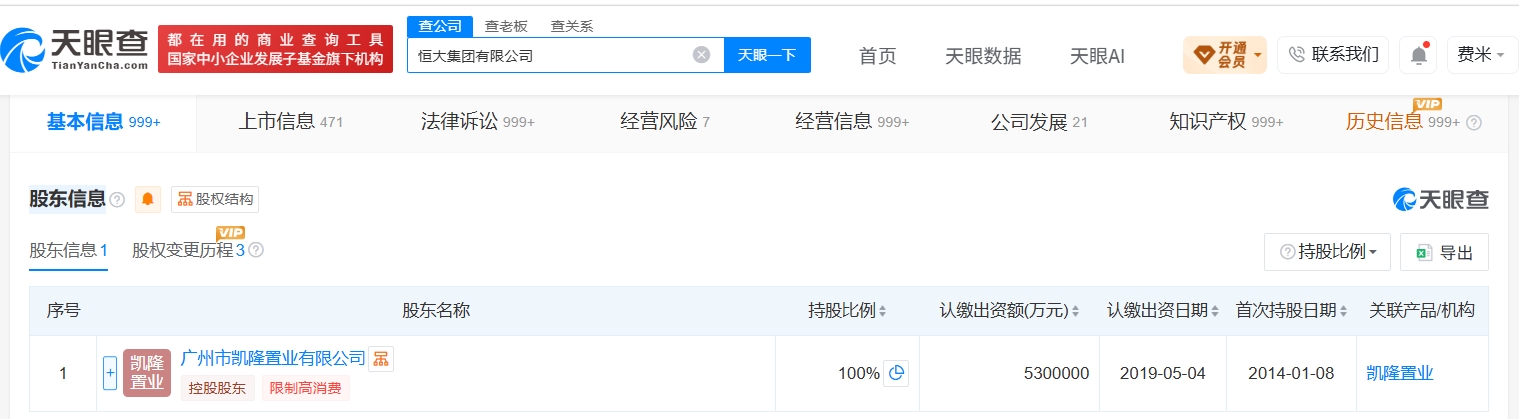
Task: Open the 开通会员 dropdown
Action: (x=1225, y=54)
